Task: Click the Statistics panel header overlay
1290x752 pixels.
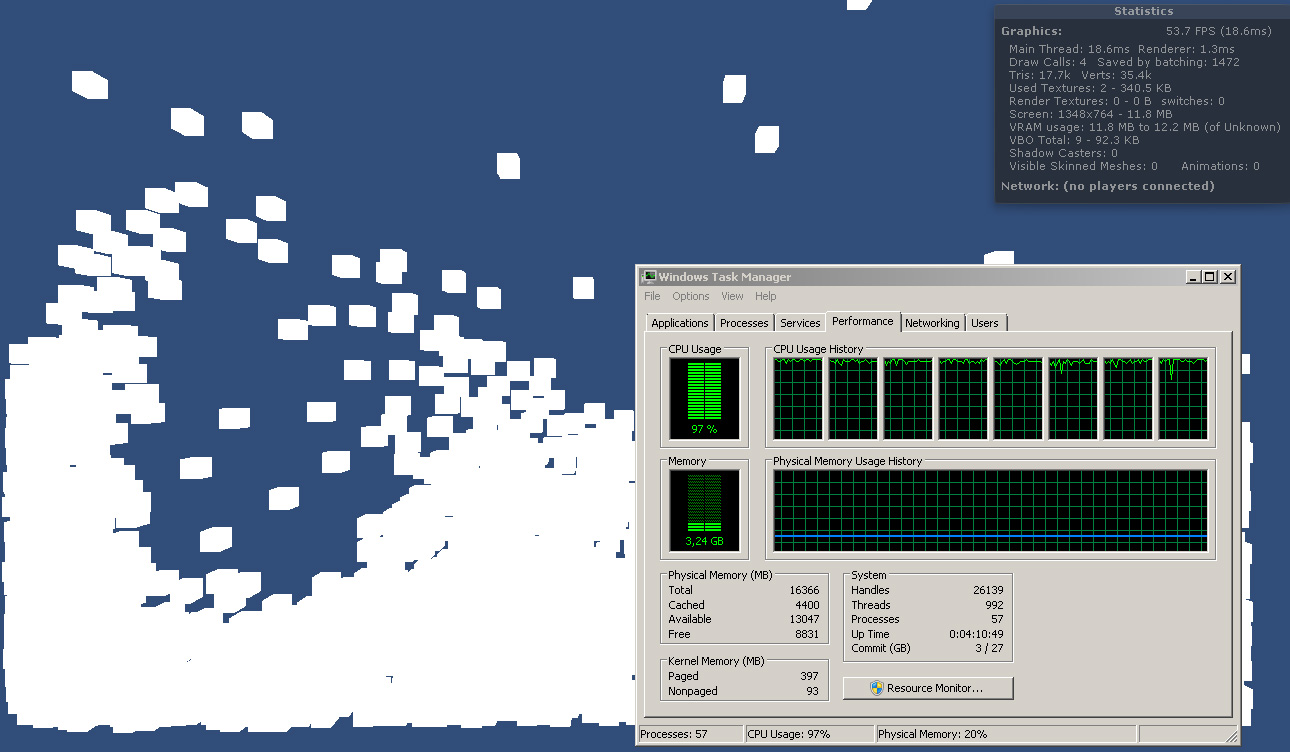Action: tap(1142, 11)
